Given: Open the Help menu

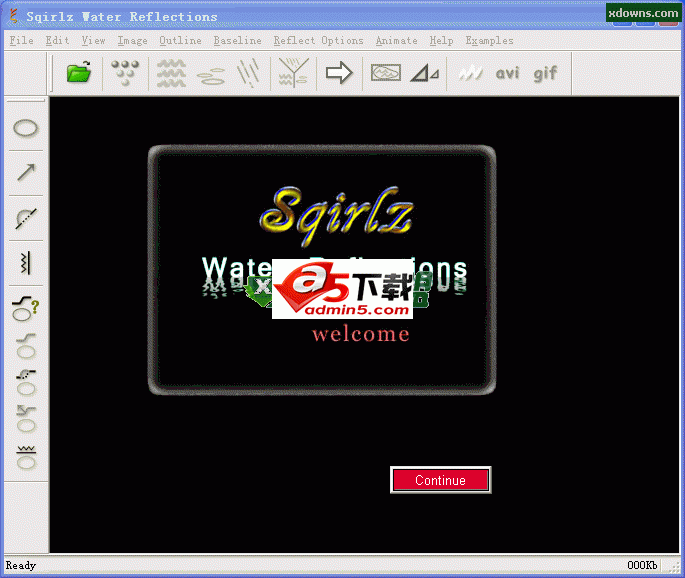Looking at the screenshot, I should click(x=441, y=41).
